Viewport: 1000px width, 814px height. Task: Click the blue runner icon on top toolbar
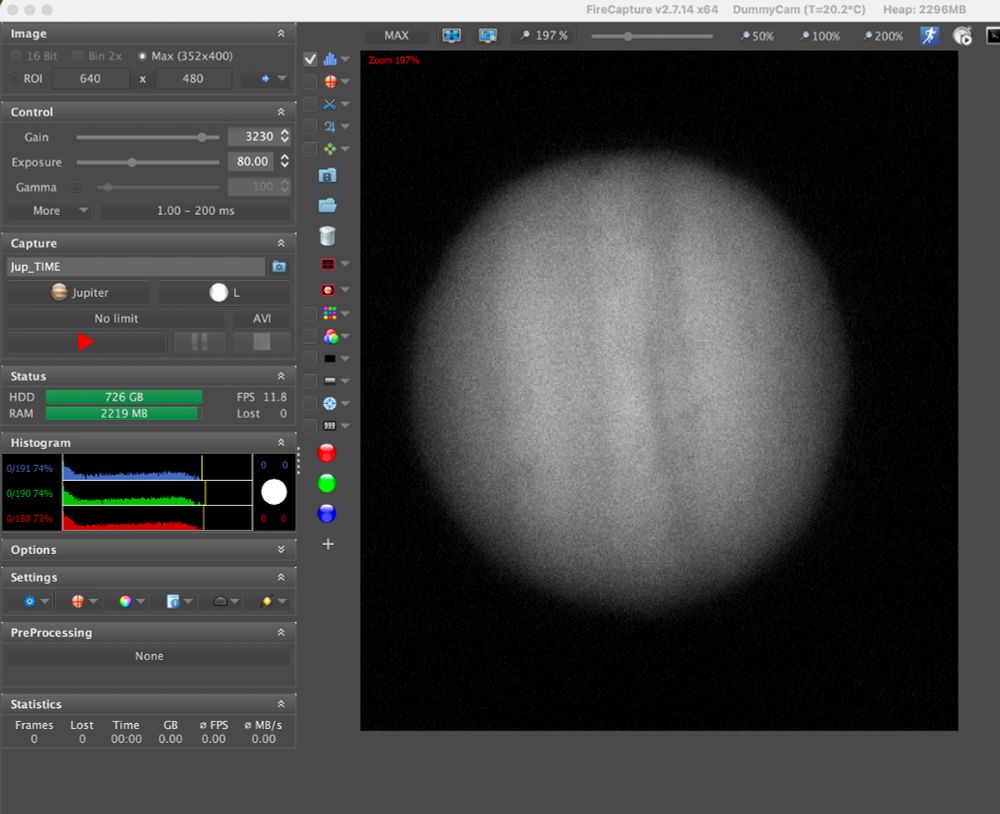pyautogui.click(x=929, y=35)
